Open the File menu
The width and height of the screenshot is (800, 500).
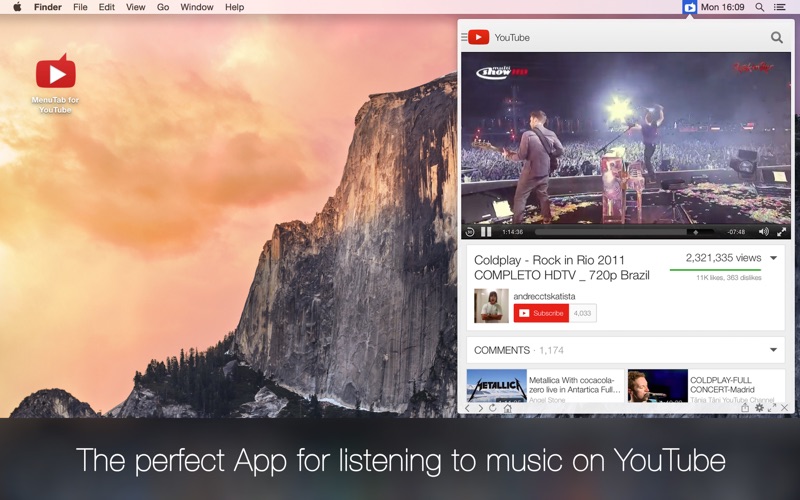(80, 7)
